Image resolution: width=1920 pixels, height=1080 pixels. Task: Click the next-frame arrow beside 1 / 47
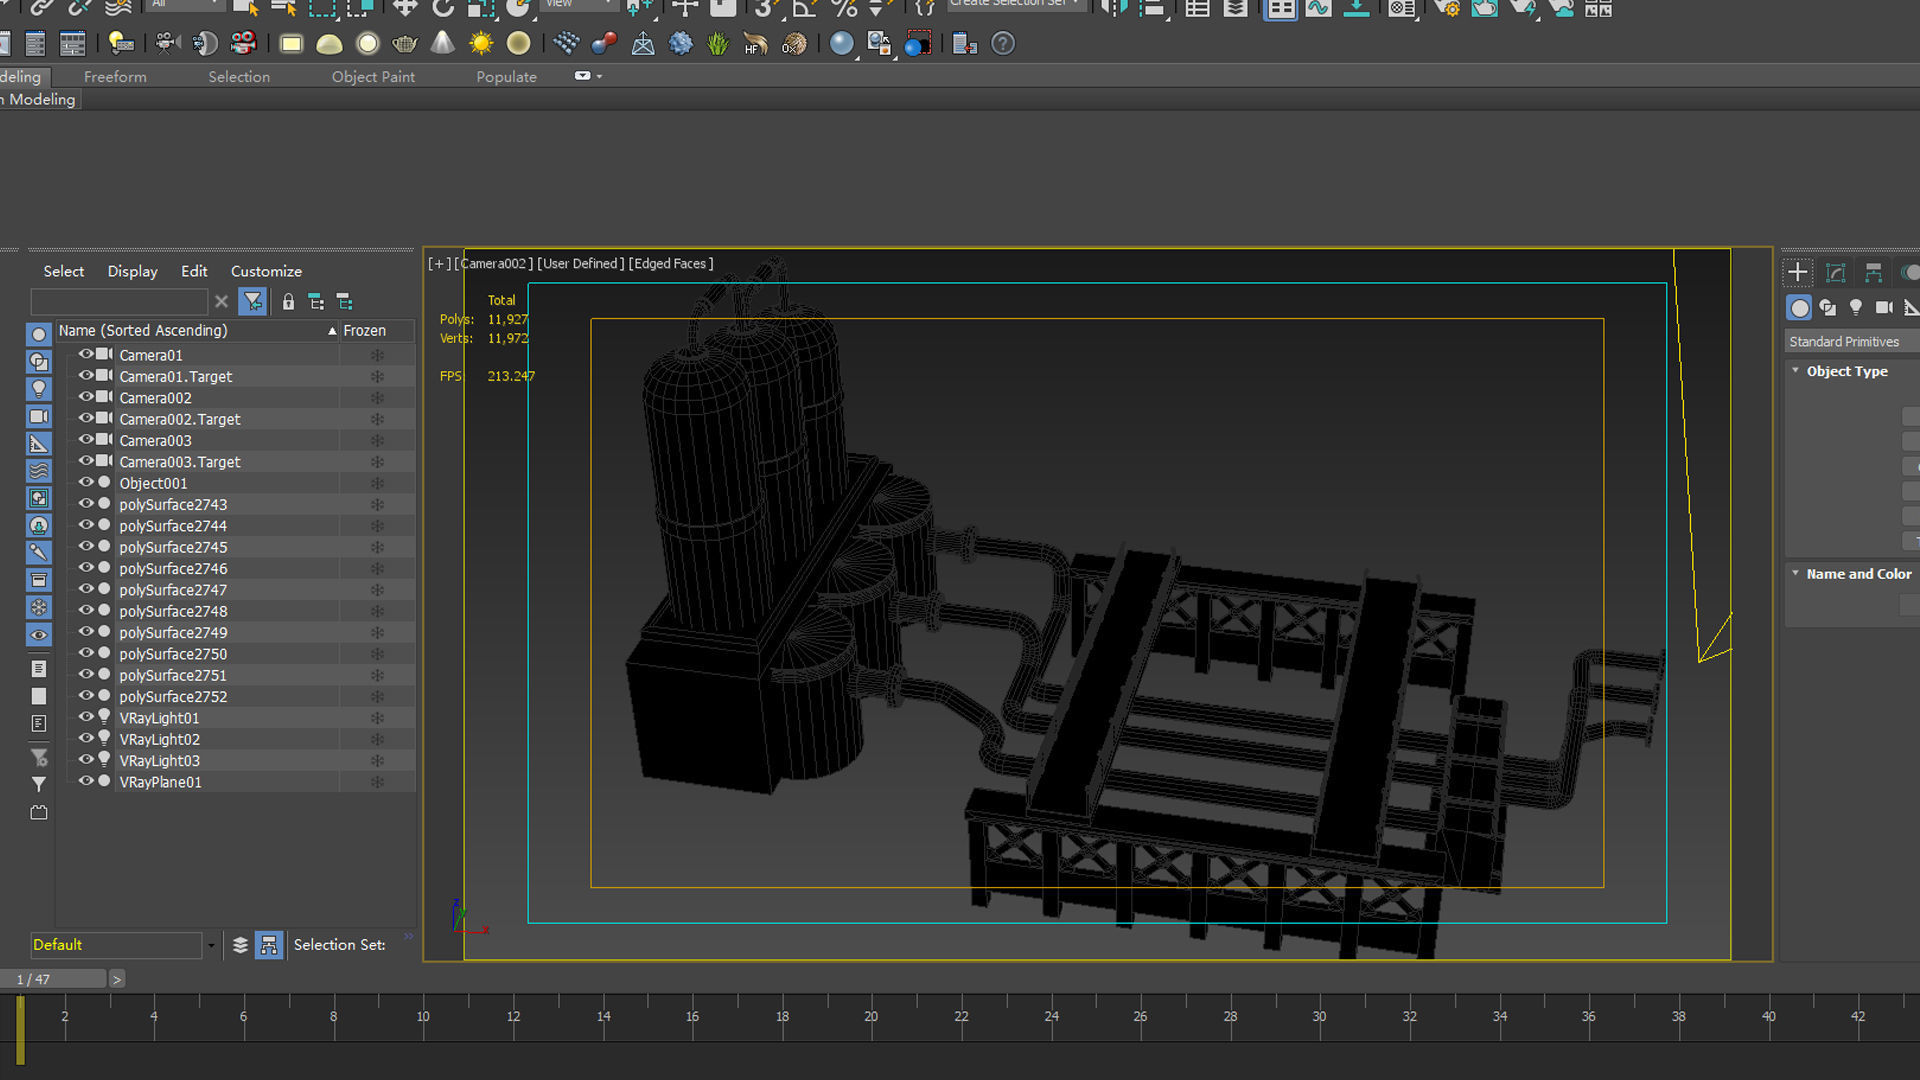(x=117, y=979)
